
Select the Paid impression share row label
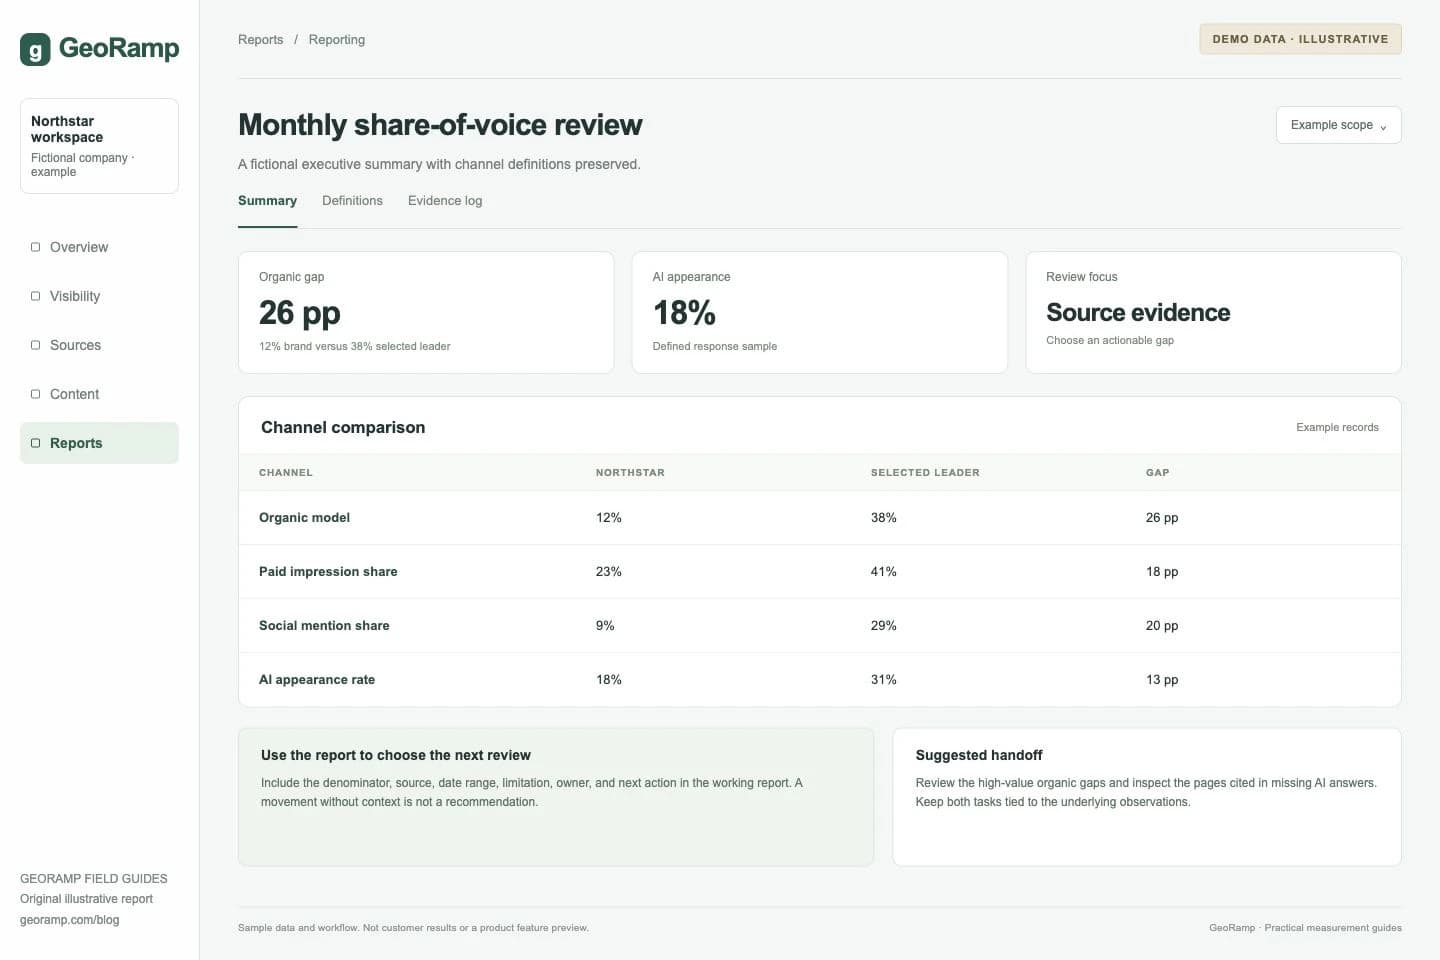point(328,572)
